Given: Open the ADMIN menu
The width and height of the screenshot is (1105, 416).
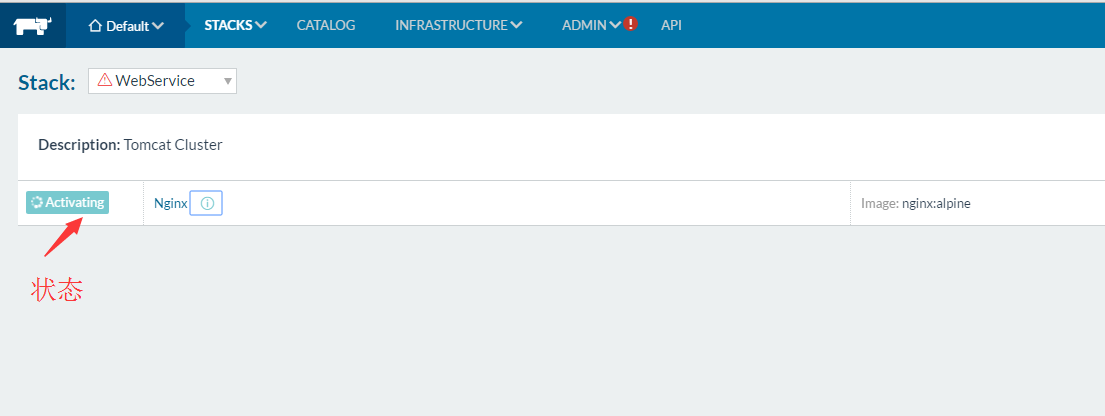Looking at the screenshot, I should pyautogui.click(x=584, y=25).
